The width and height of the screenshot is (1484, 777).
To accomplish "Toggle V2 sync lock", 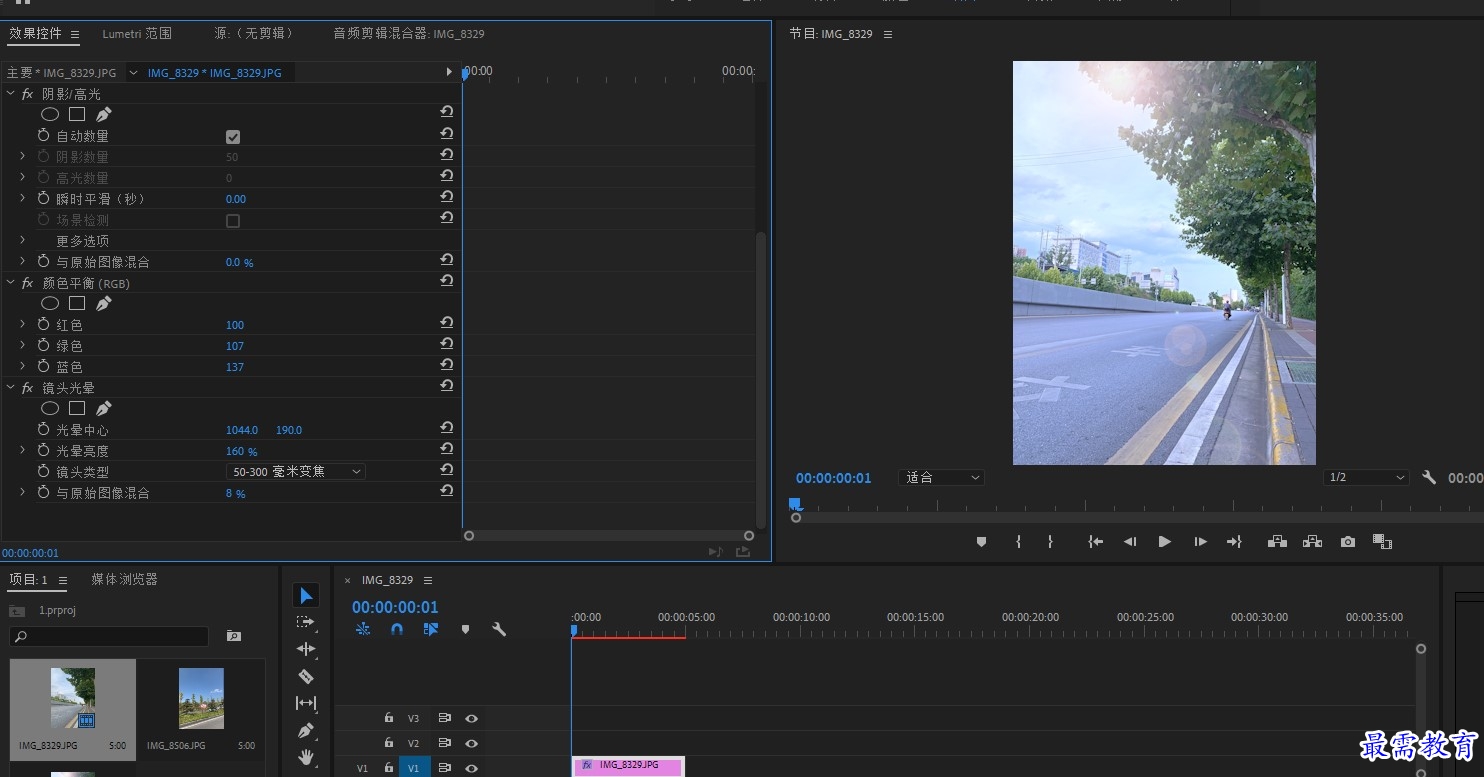I will point(445,743).
